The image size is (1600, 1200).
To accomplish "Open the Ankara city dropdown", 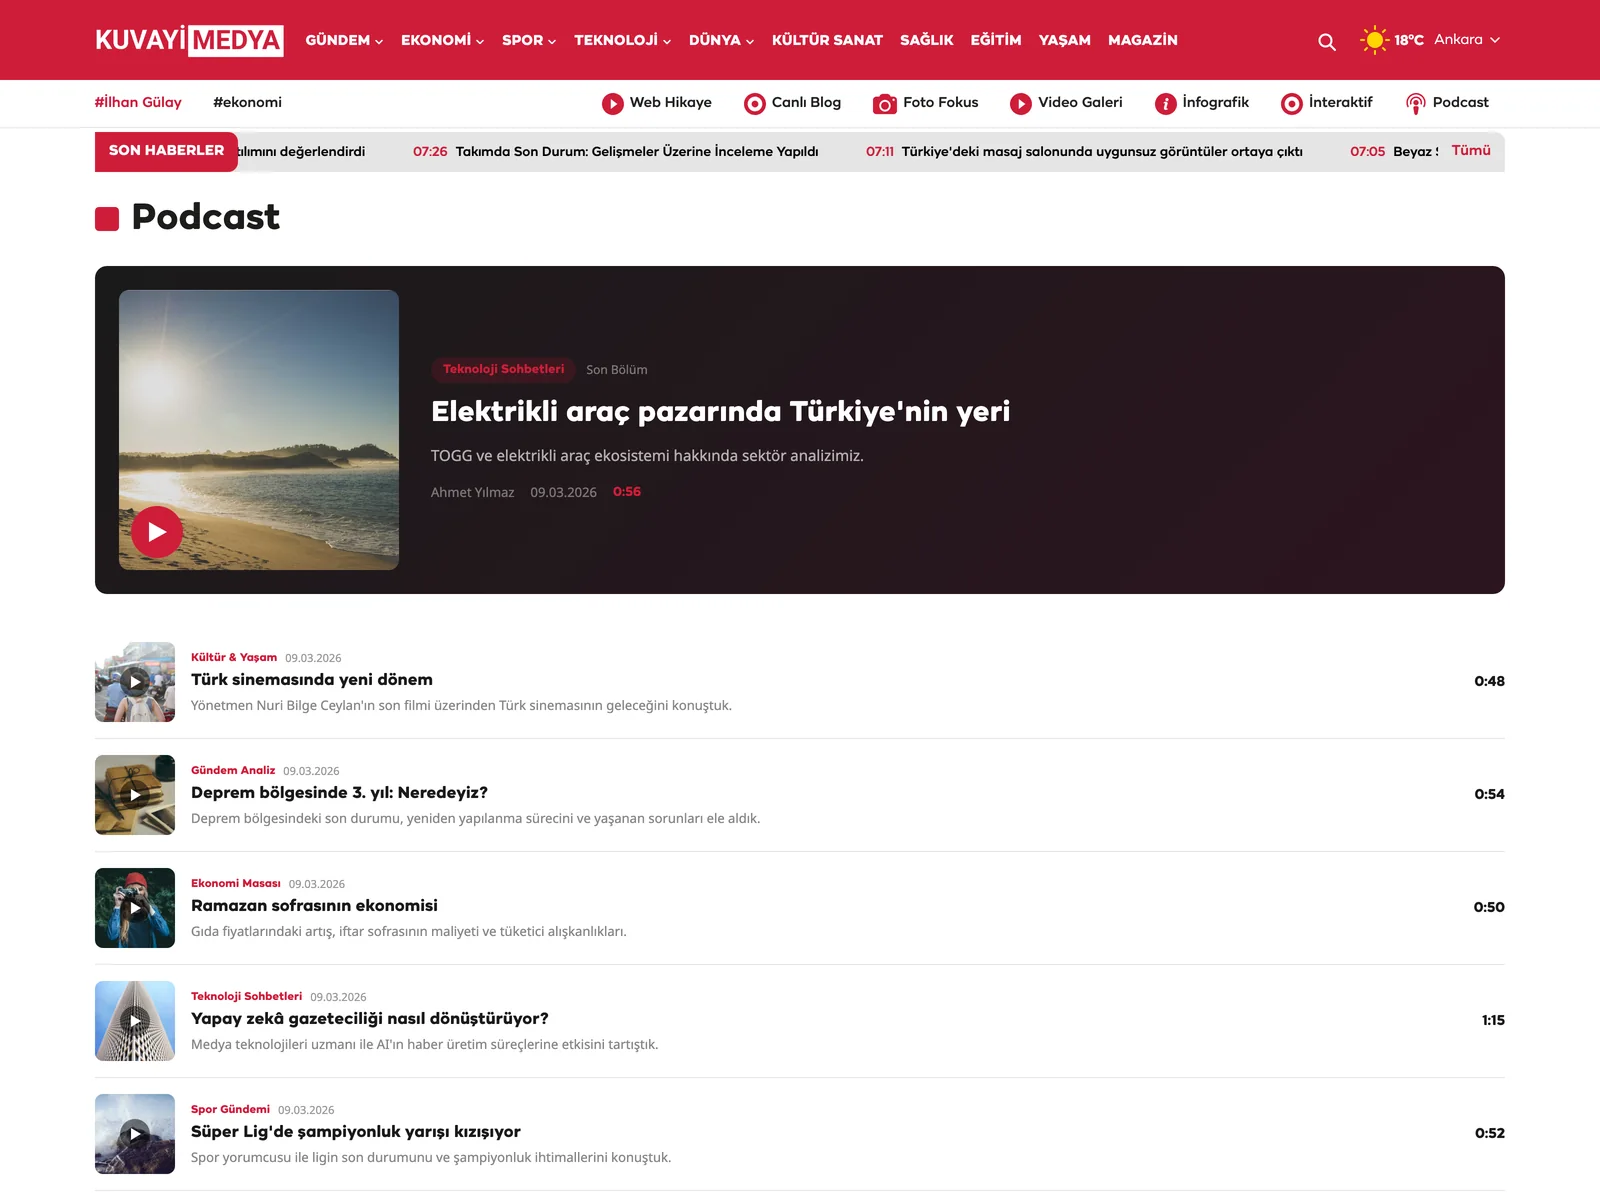I will click(1467, 40).
